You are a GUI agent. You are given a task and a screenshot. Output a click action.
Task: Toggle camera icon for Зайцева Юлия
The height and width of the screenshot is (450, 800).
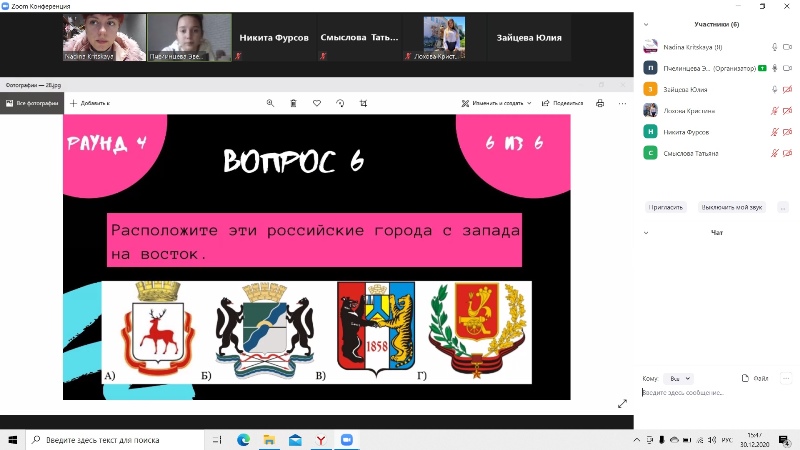(788, 89)
